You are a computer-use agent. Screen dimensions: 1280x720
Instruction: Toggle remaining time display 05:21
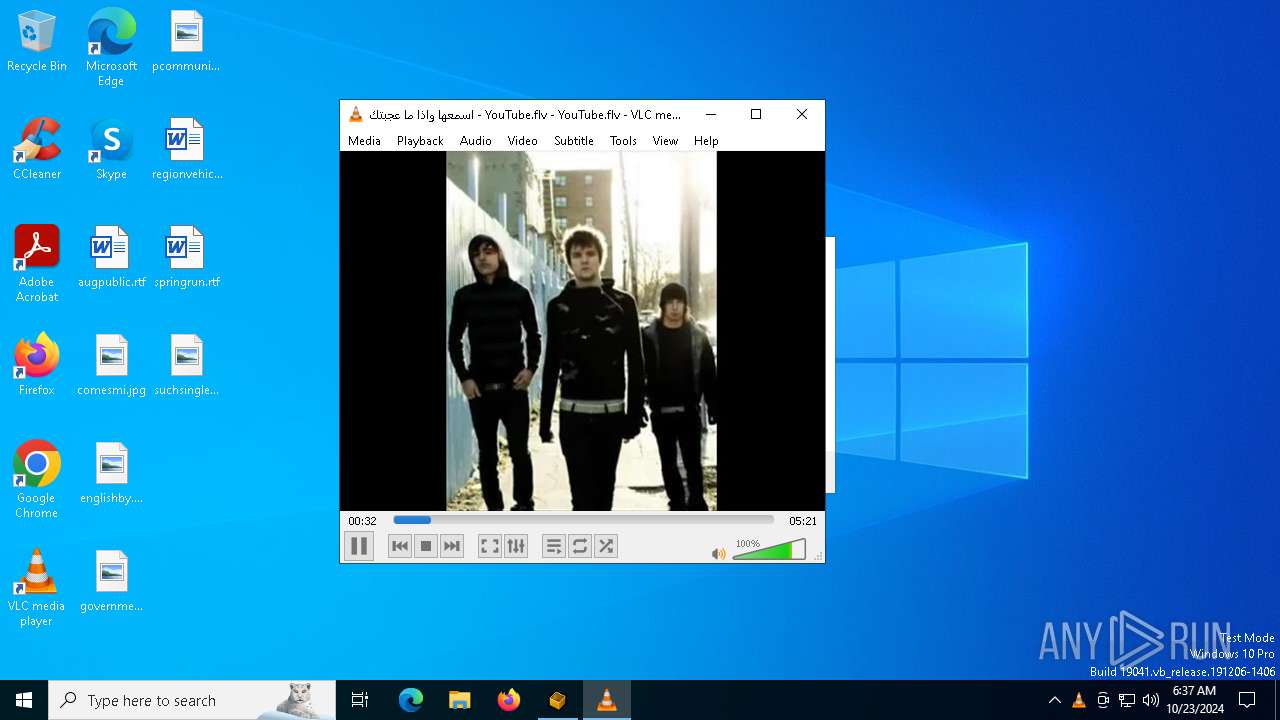(x=803, y=521)
